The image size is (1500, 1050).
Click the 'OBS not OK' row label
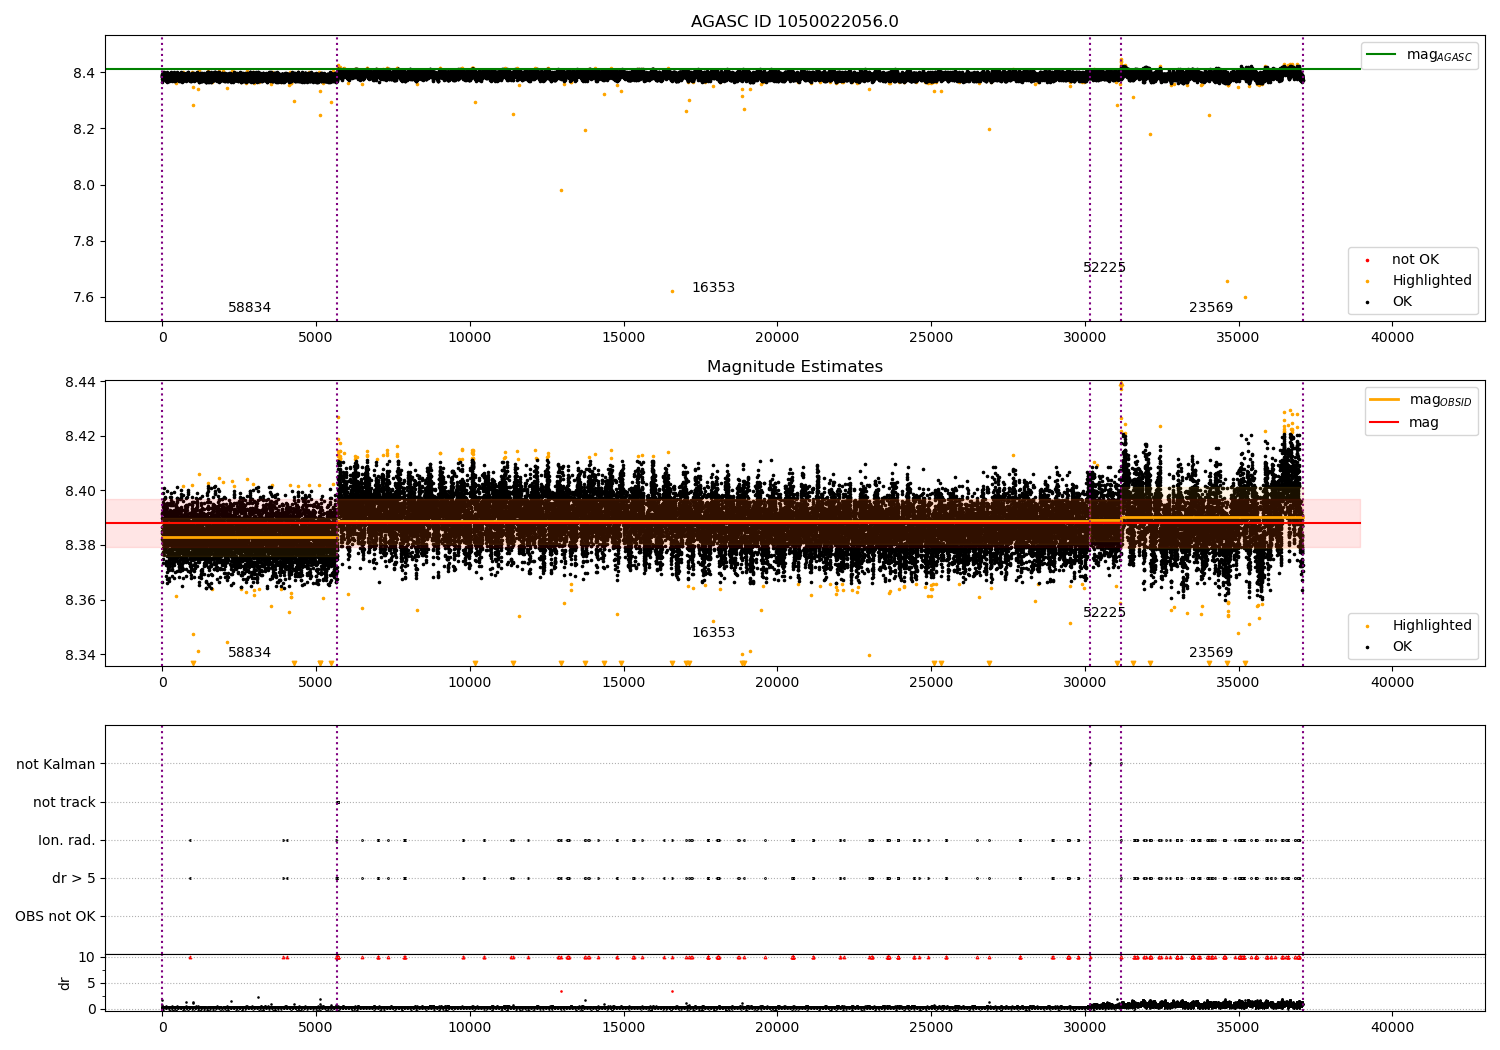coord(55,917)
